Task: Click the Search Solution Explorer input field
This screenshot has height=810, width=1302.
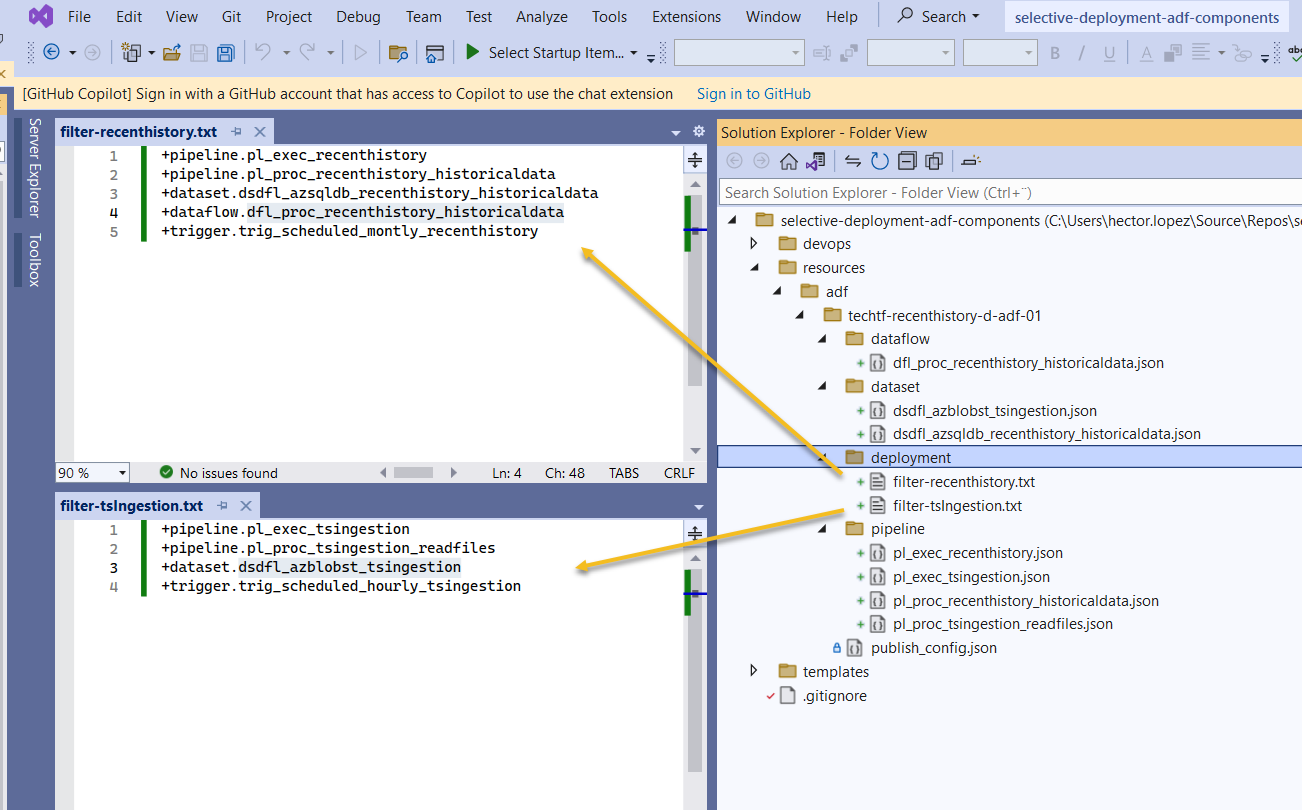Action: pos(1010,192)
